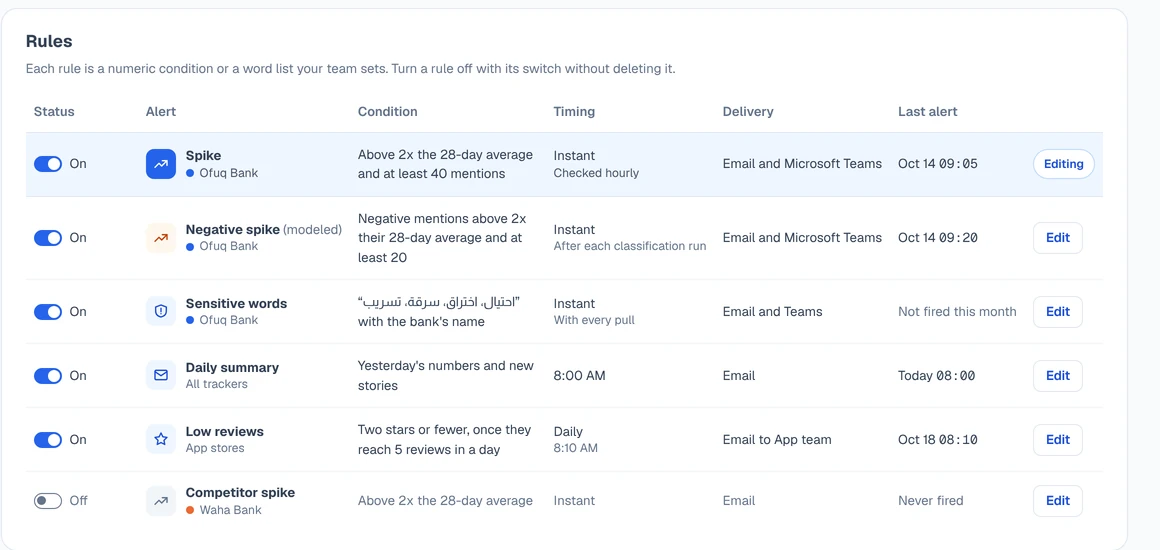Click the 'Email and Teams' delivery cell
Screen dimensions: 1160x550
[772, 312]
